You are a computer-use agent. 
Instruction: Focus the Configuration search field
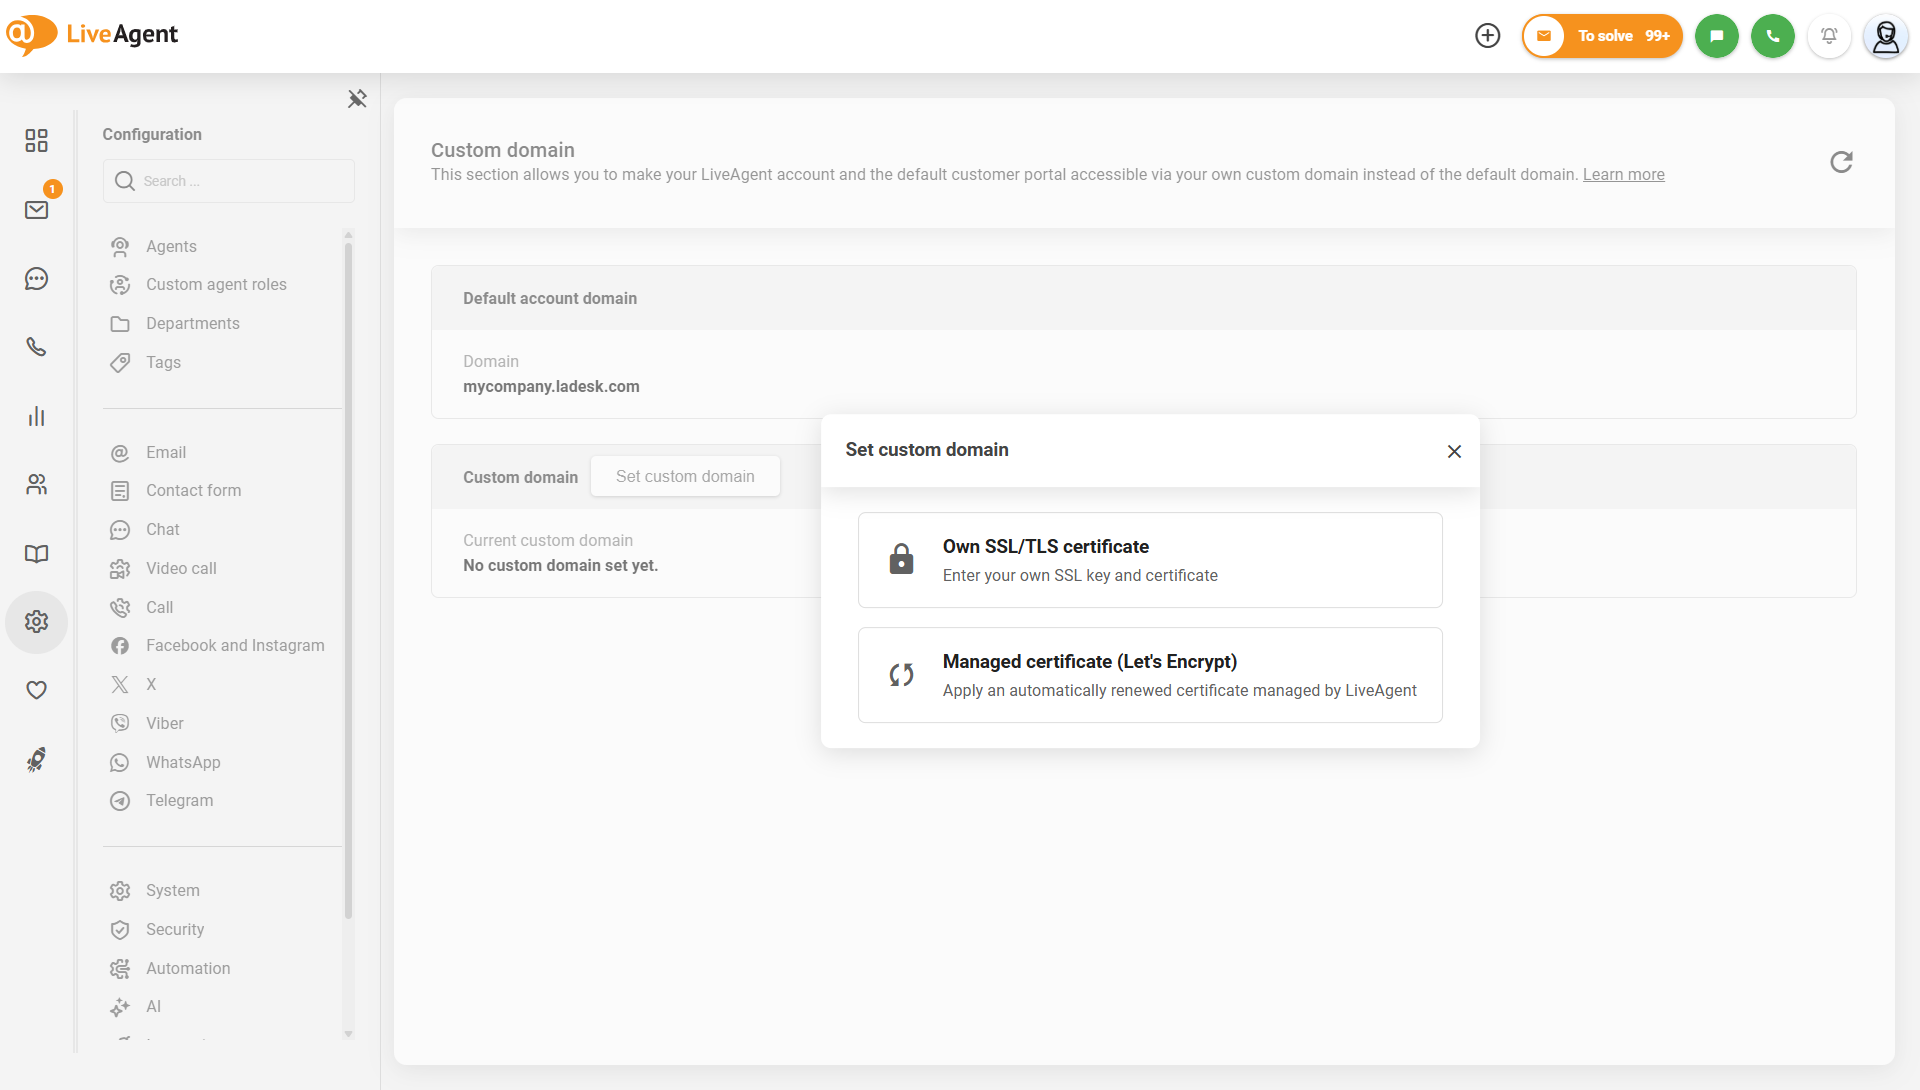click(229, 181)
